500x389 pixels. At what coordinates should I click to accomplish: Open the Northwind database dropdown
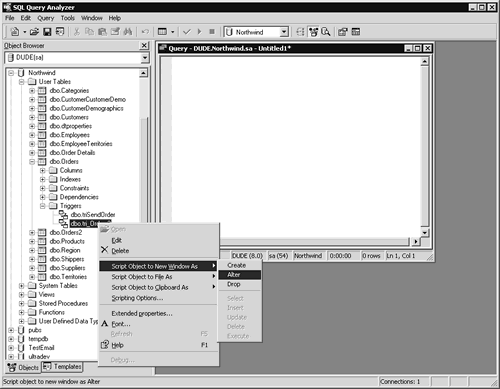point(284,32)
